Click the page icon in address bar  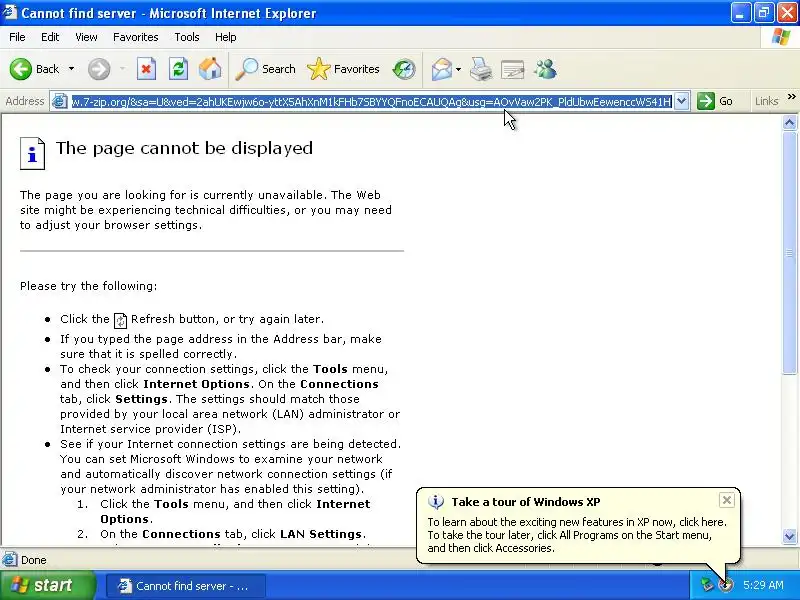point(60,101)
